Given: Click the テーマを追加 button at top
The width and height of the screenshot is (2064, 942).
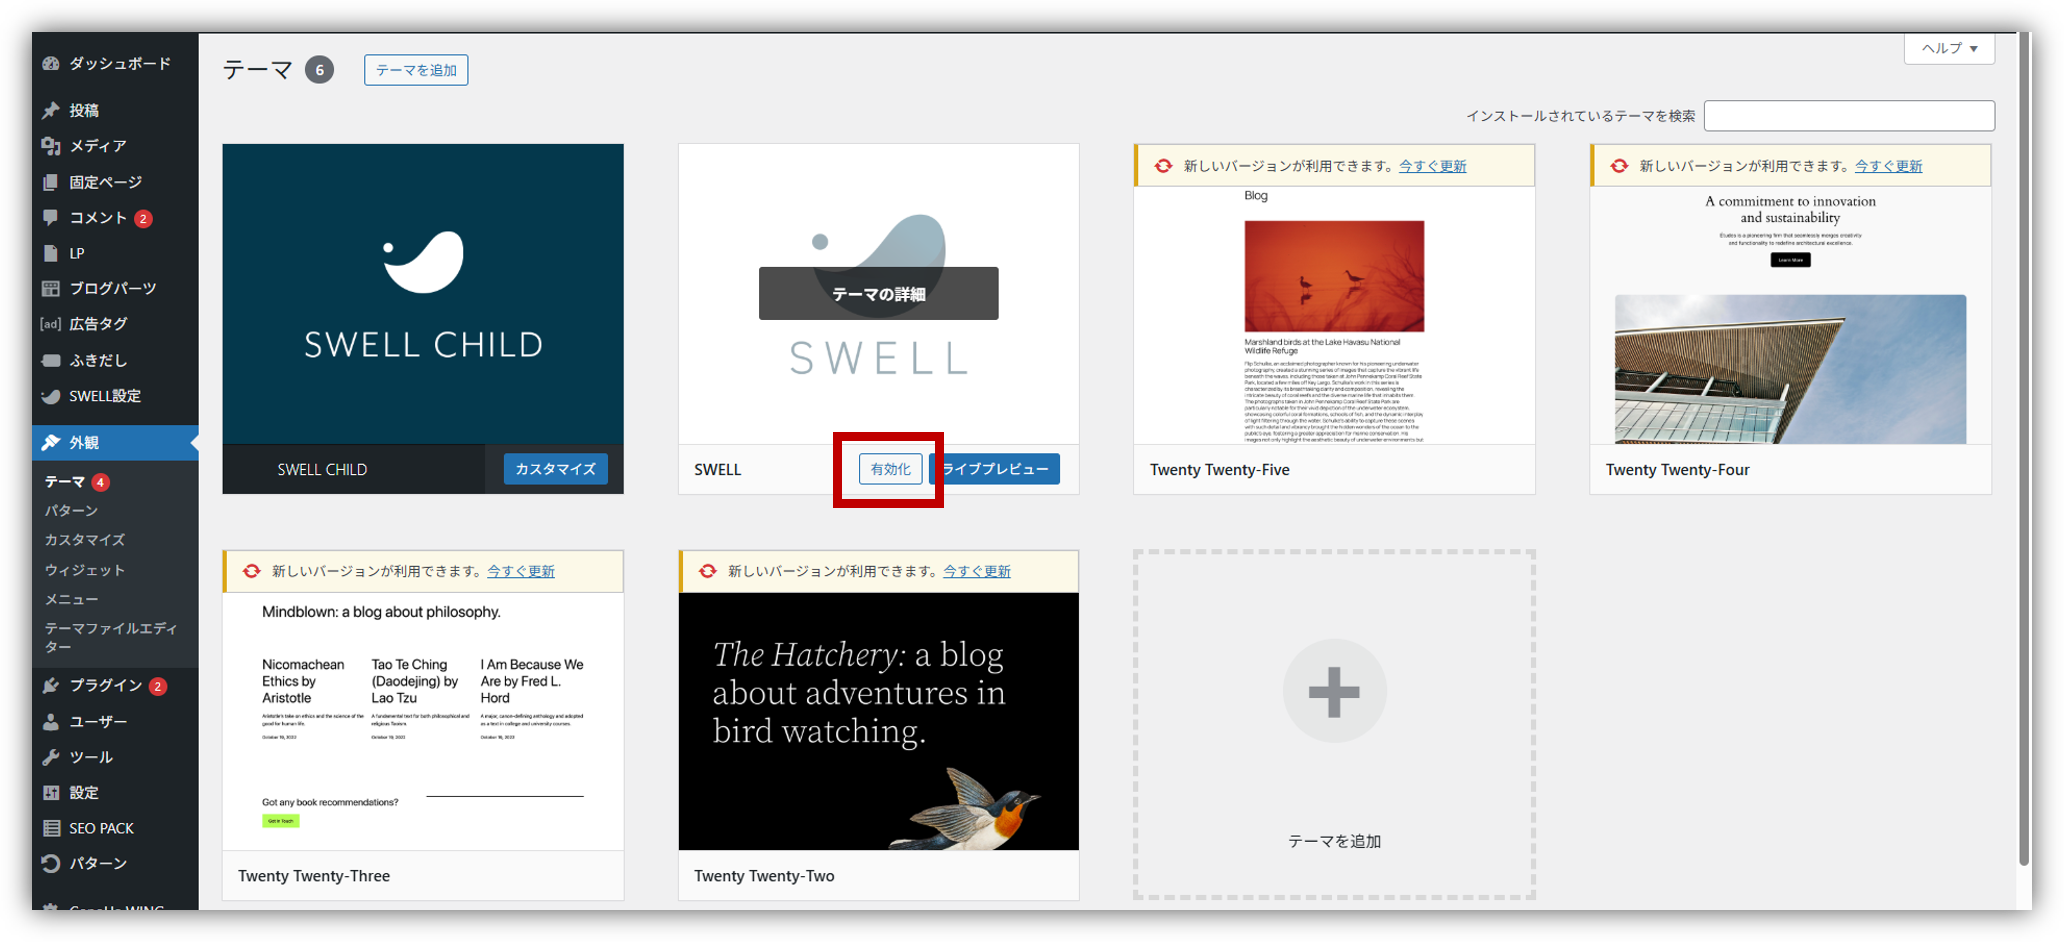Looking at the screenshot, I should pyautogui.click(x=416, y=70).
